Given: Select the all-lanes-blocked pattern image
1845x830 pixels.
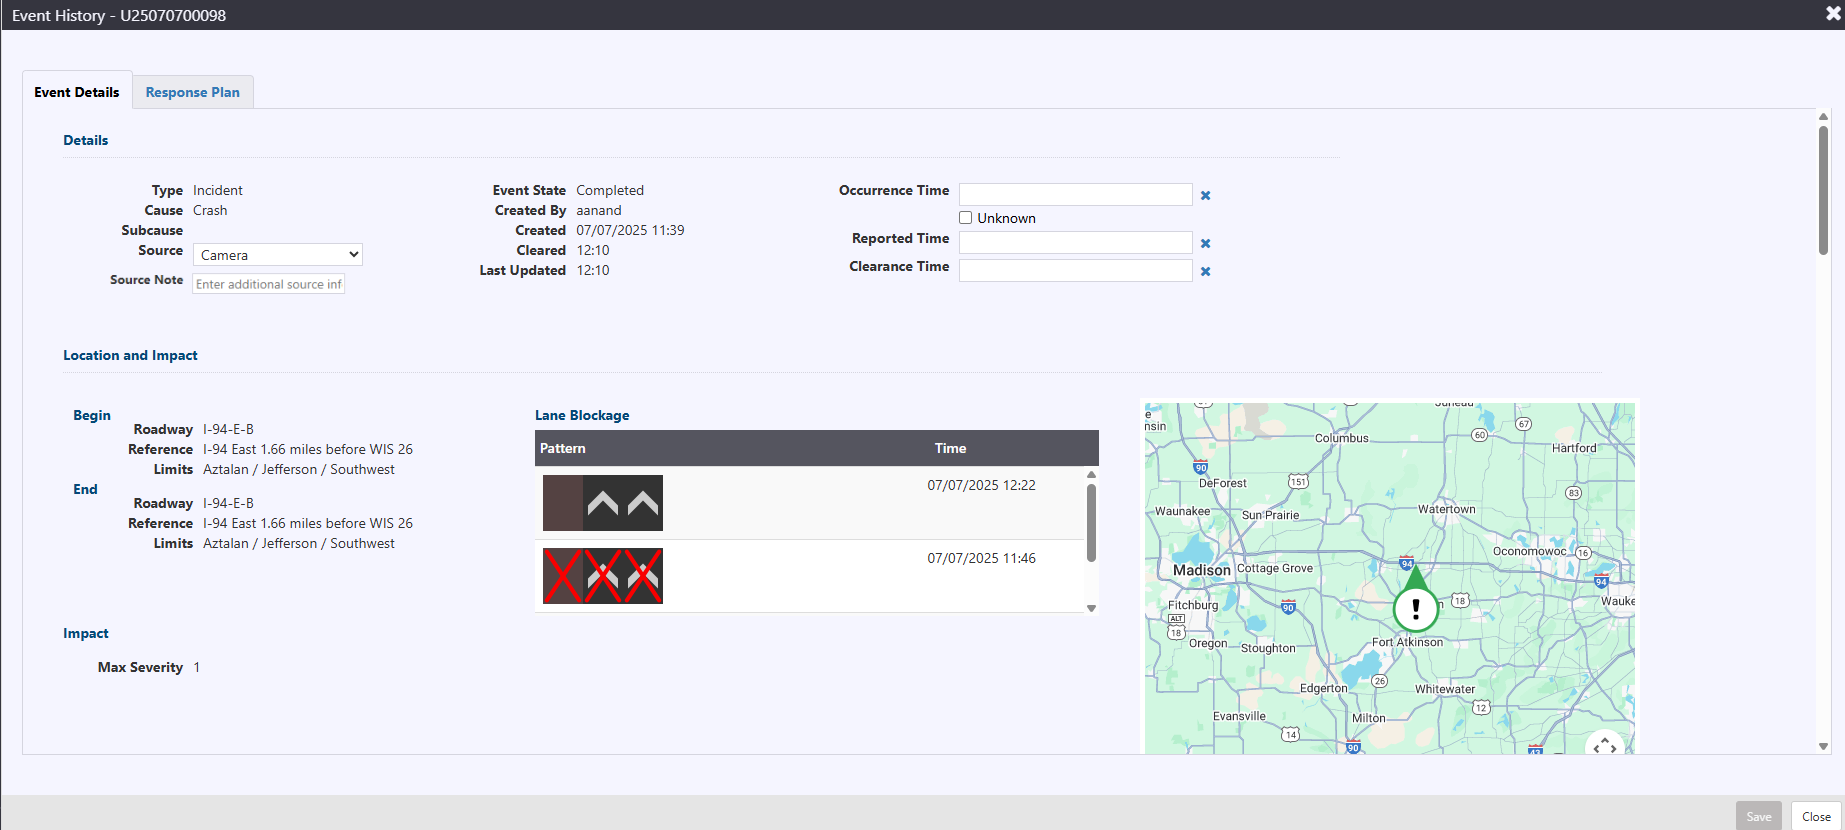Looking at the screenshot, I should [602, 576].
